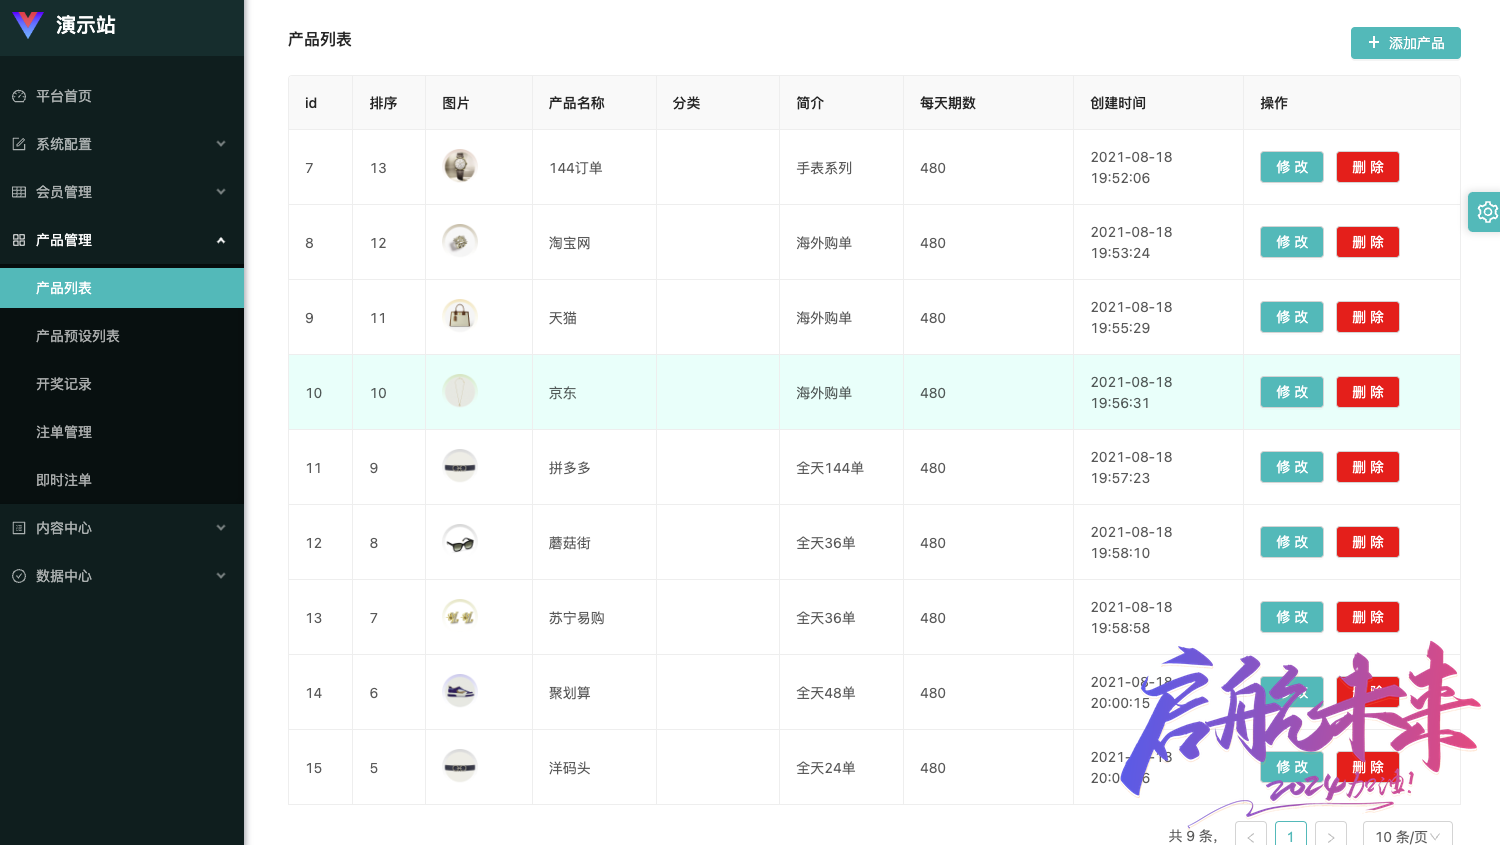Go to previous page arrow
The width and height of the screenshot is (1500, 845).
point(1251,835)
